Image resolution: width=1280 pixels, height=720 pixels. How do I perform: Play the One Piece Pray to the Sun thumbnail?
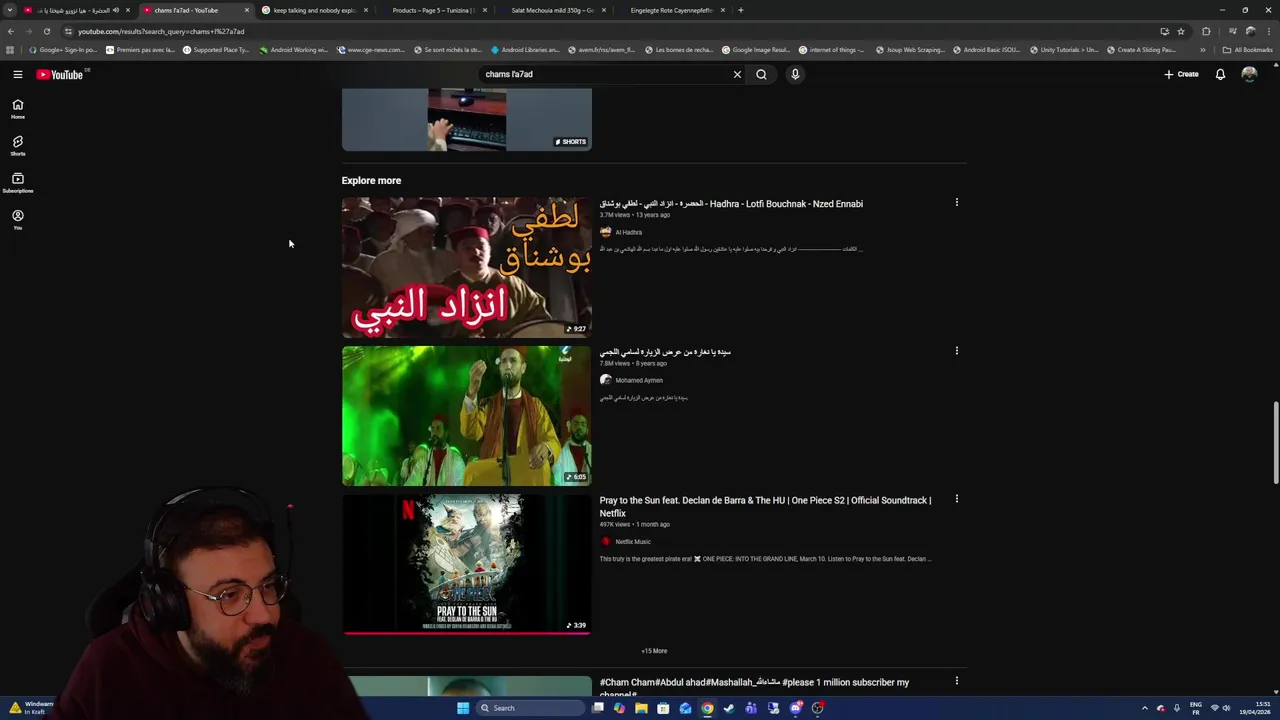click(x=466, y=564)
